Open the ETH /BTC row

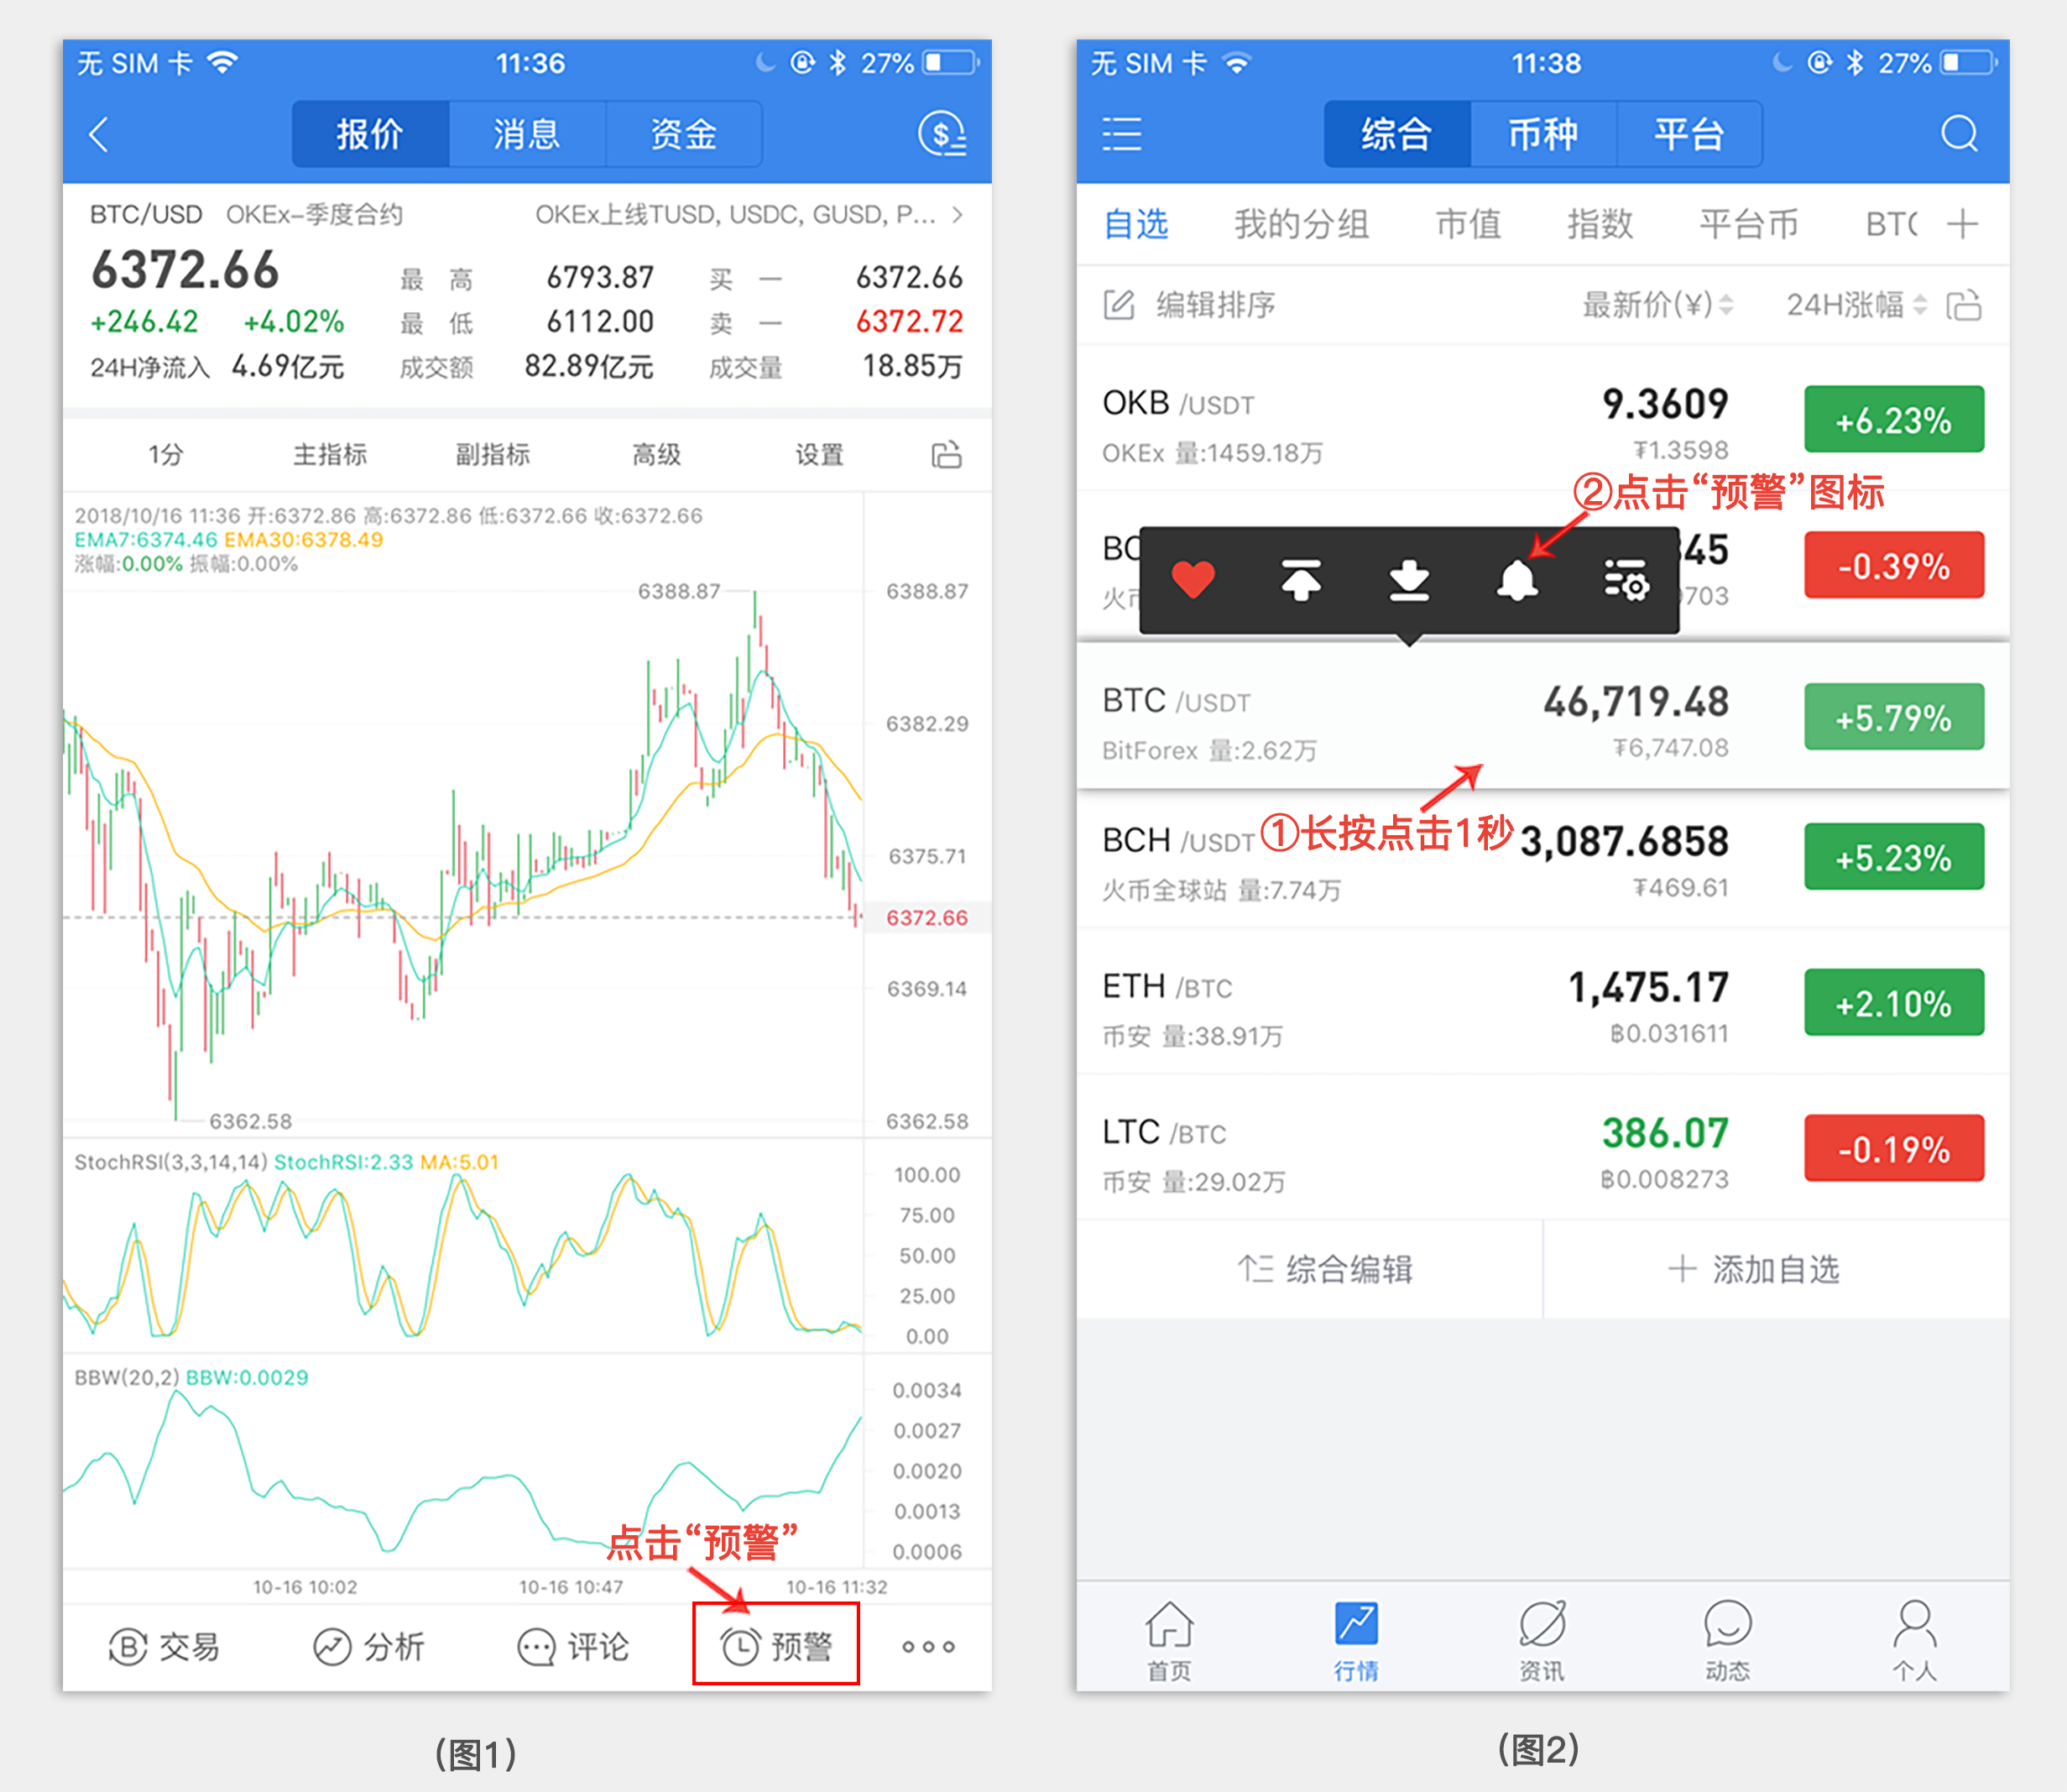(1543, 1003)
